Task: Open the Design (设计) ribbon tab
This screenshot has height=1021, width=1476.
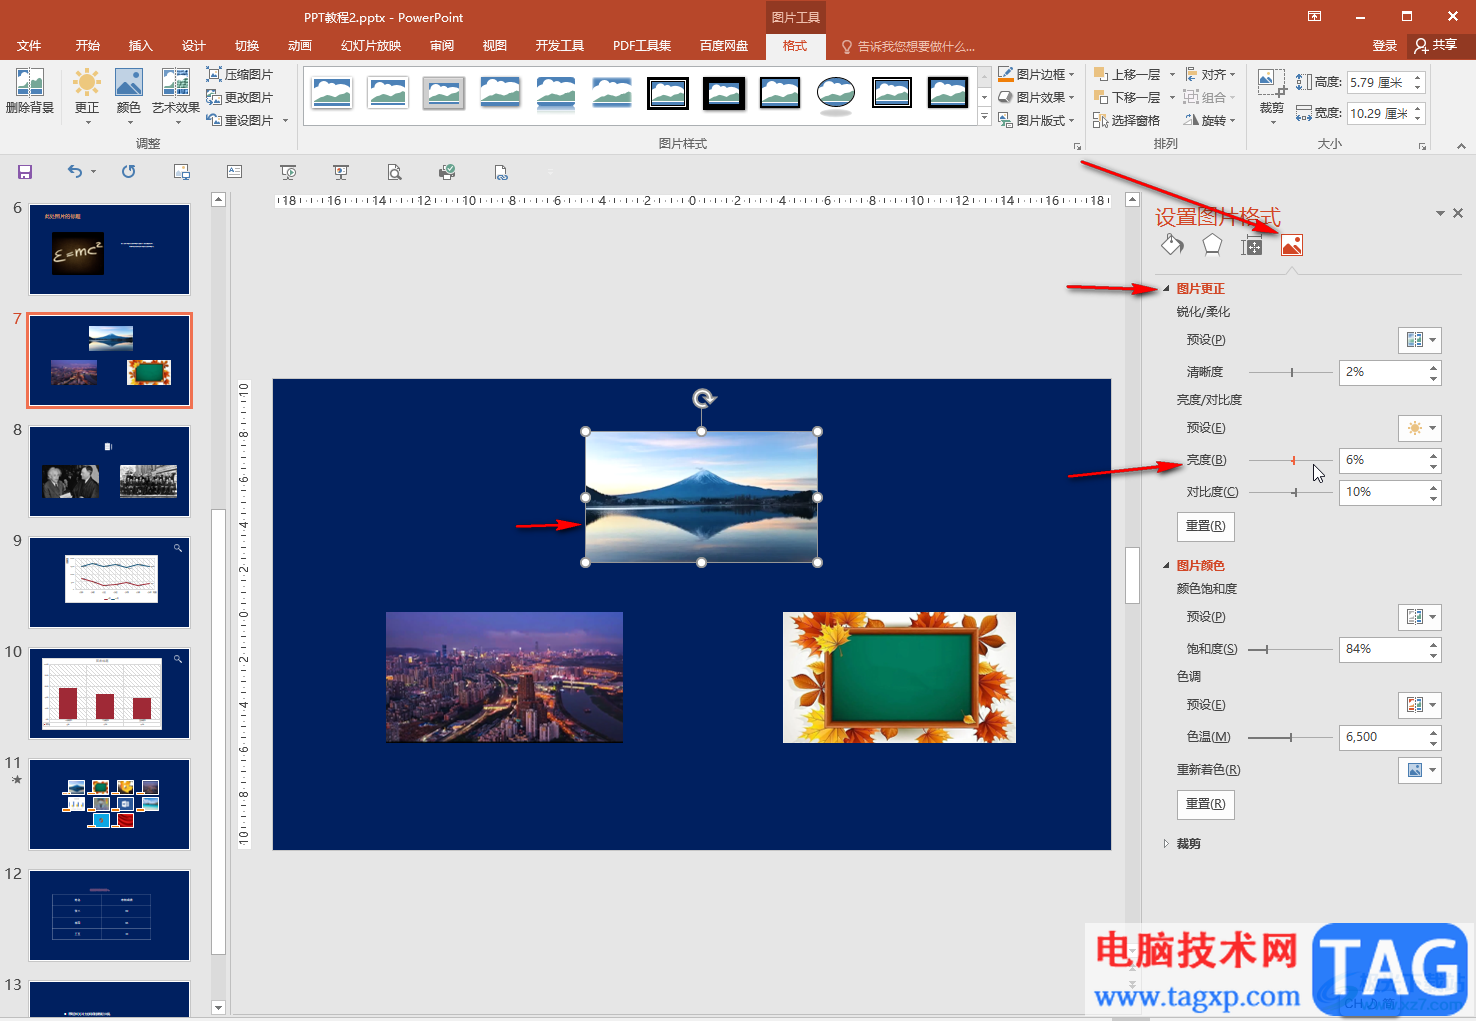Action: point(194,46)
